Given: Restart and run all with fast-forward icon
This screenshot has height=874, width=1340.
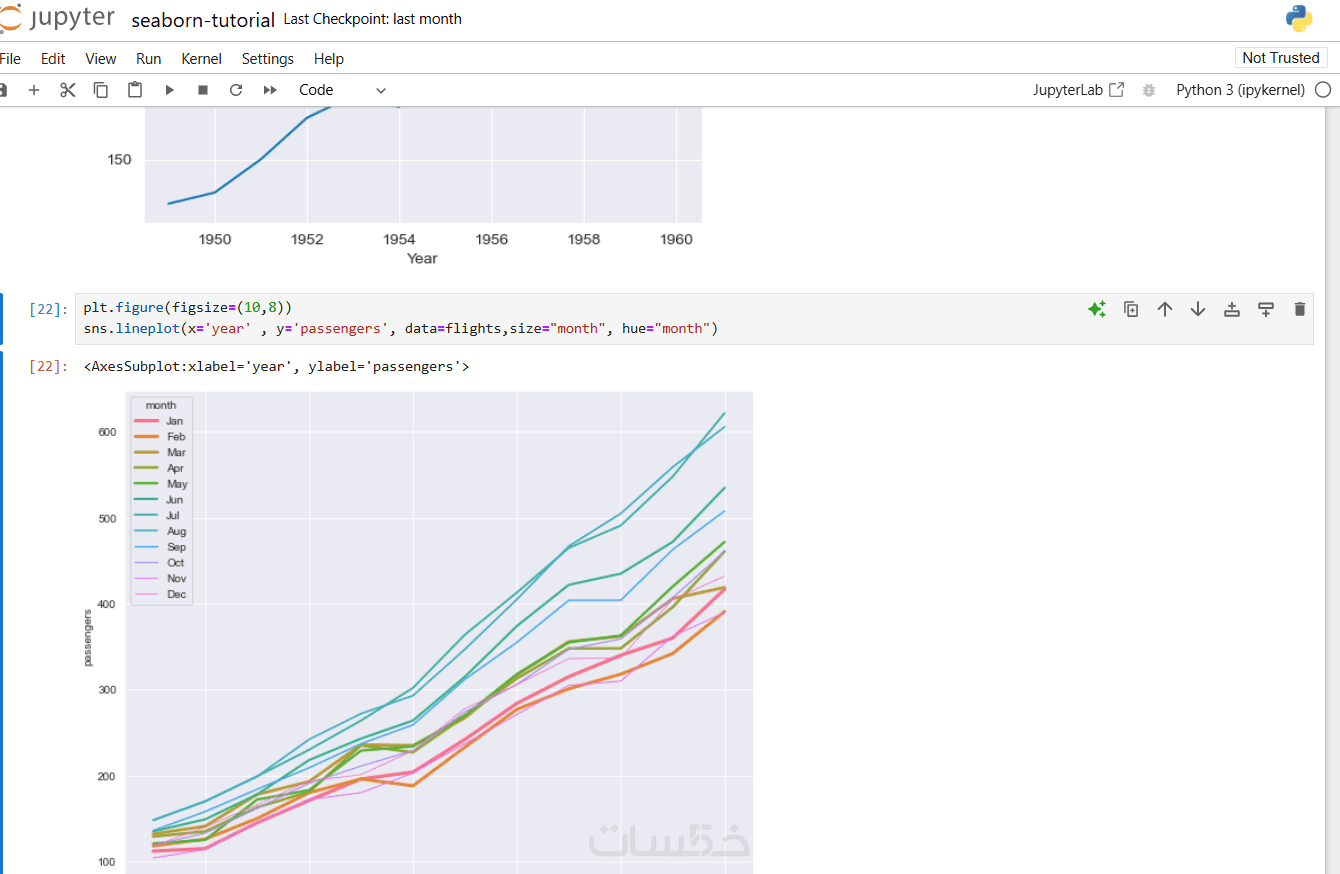Looking at the screenshot, I should tap(270, 90).
